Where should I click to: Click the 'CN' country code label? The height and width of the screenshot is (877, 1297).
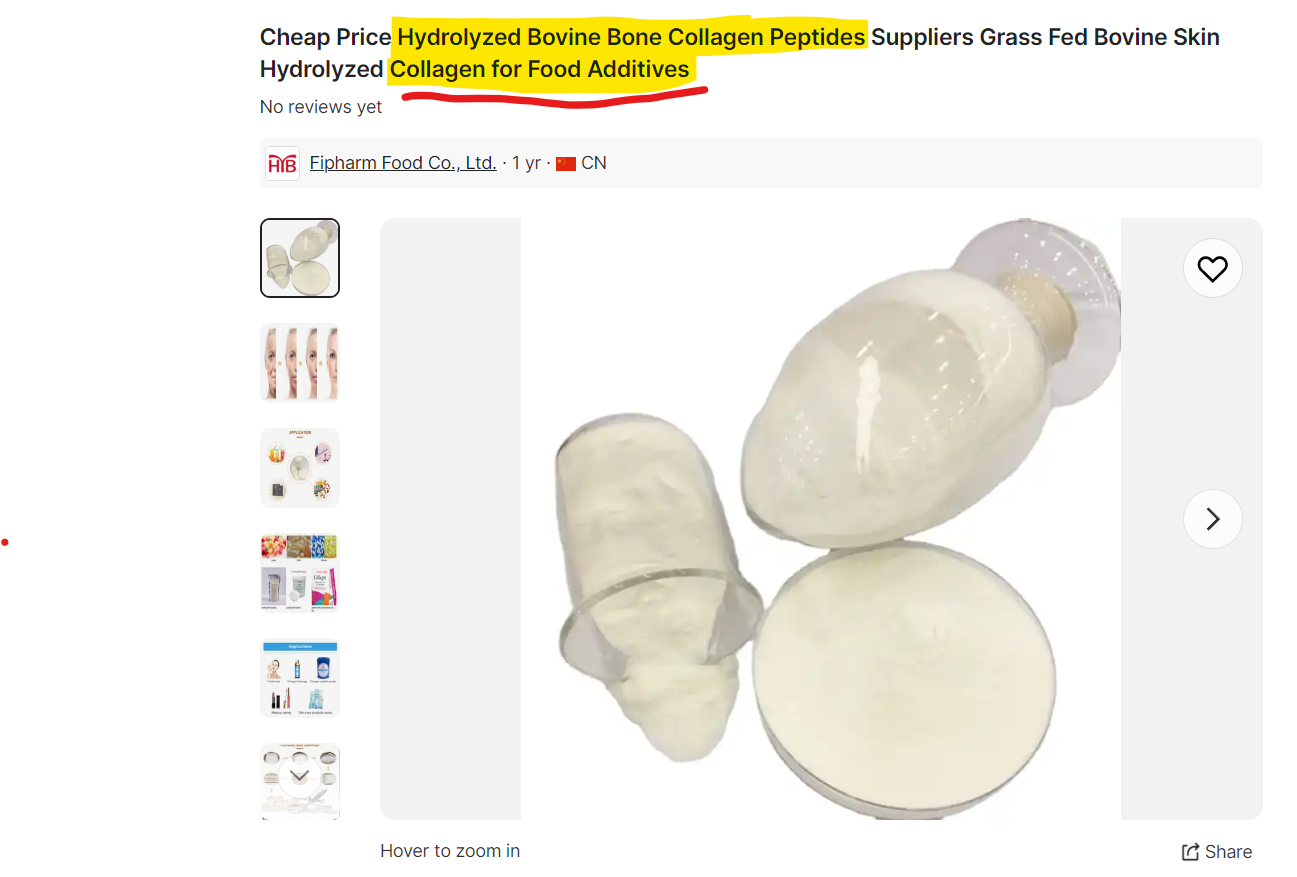594,163
